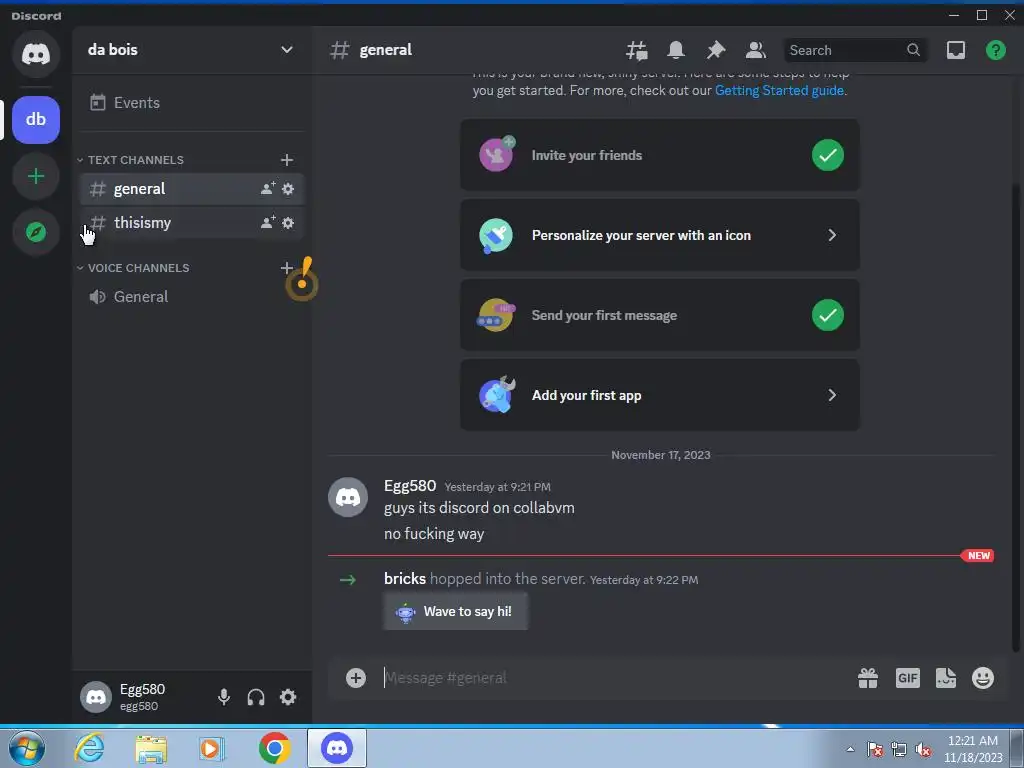
Task: Click the Invite your friends card
Action: point(660,155)
